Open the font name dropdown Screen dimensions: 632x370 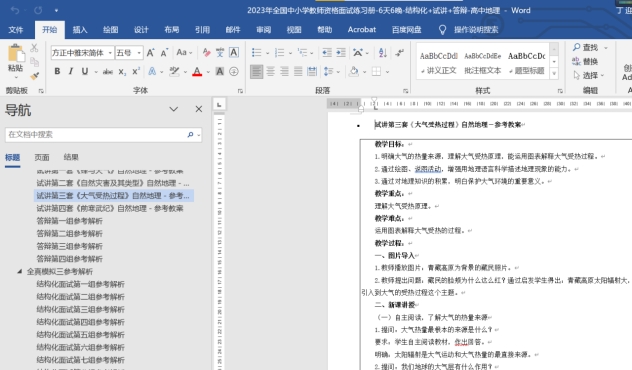coord(110,52)
